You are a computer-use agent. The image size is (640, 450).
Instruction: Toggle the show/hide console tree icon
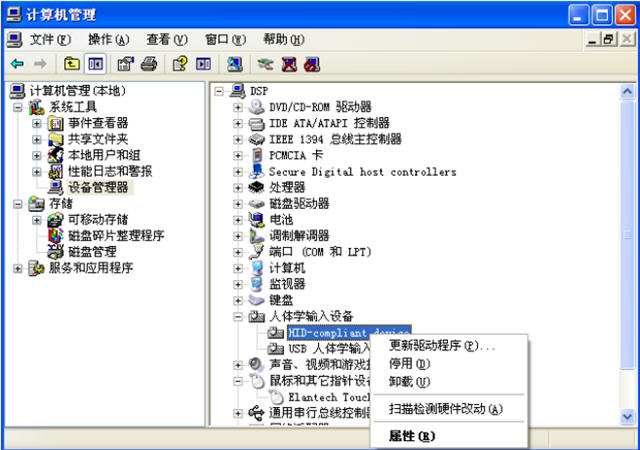(96, 64)
